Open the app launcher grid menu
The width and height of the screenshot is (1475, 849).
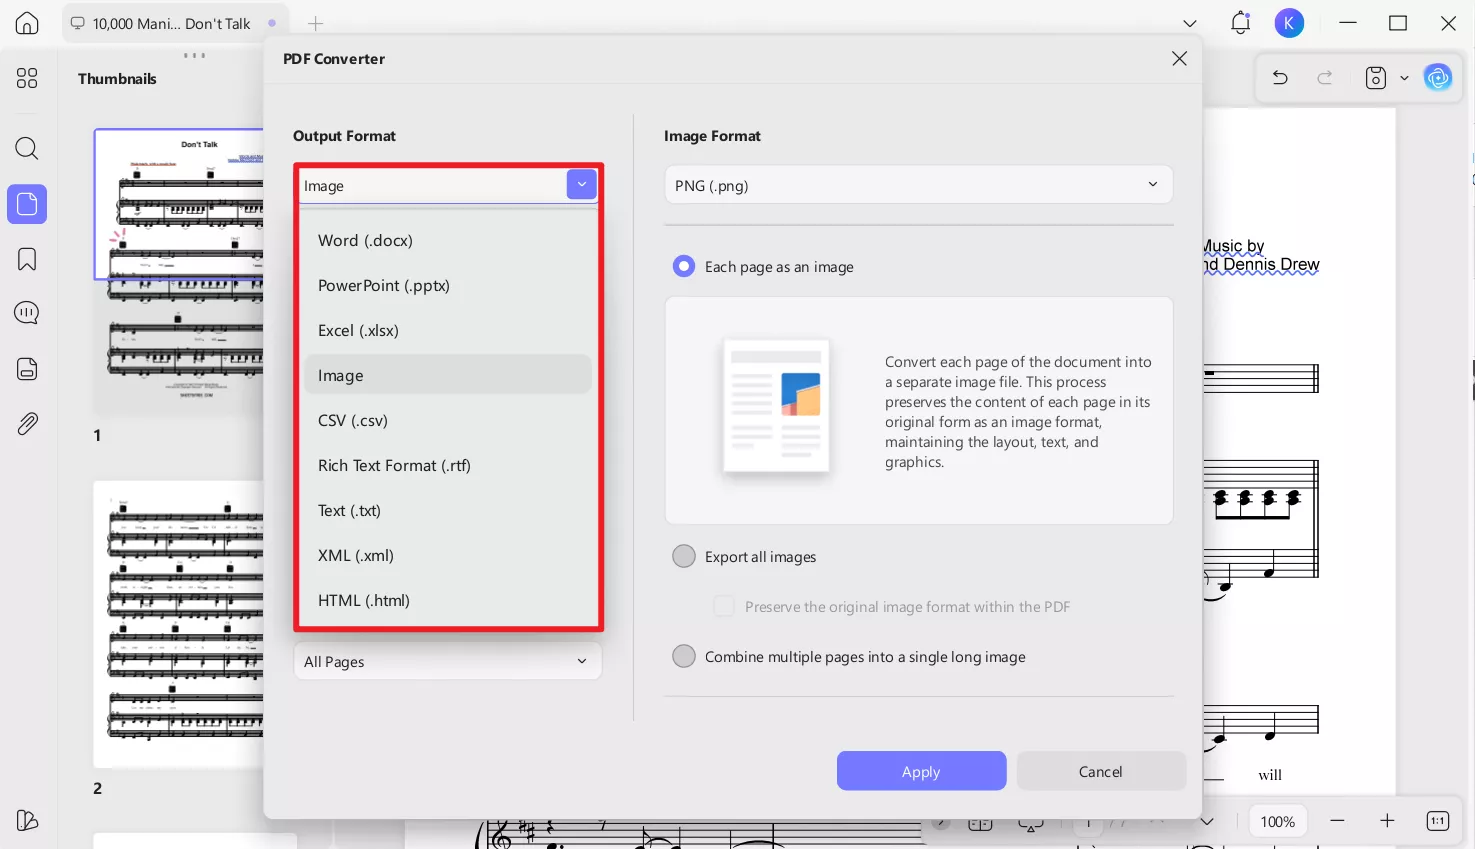click(x=27, y=78)
